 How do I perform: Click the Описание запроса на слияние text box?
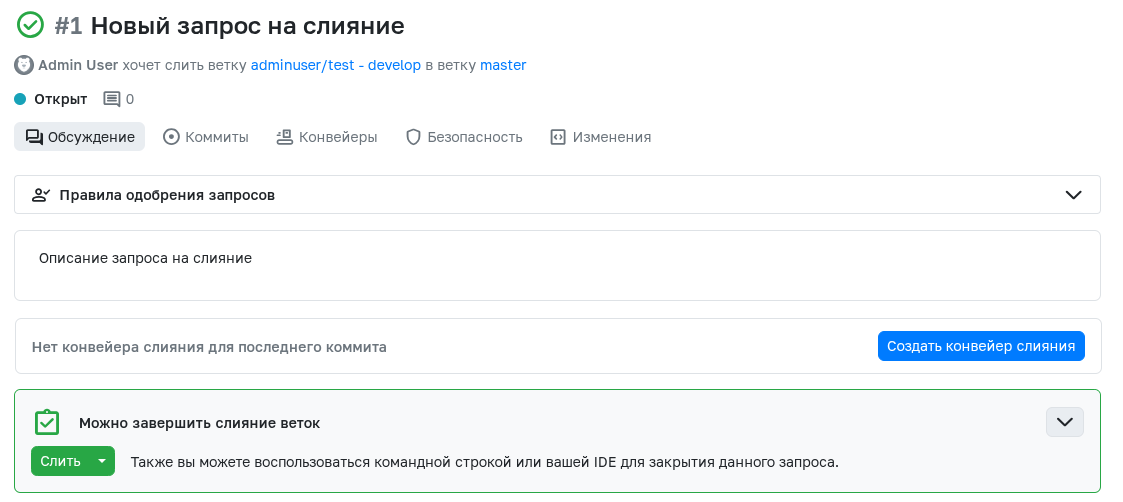(557, 266)
